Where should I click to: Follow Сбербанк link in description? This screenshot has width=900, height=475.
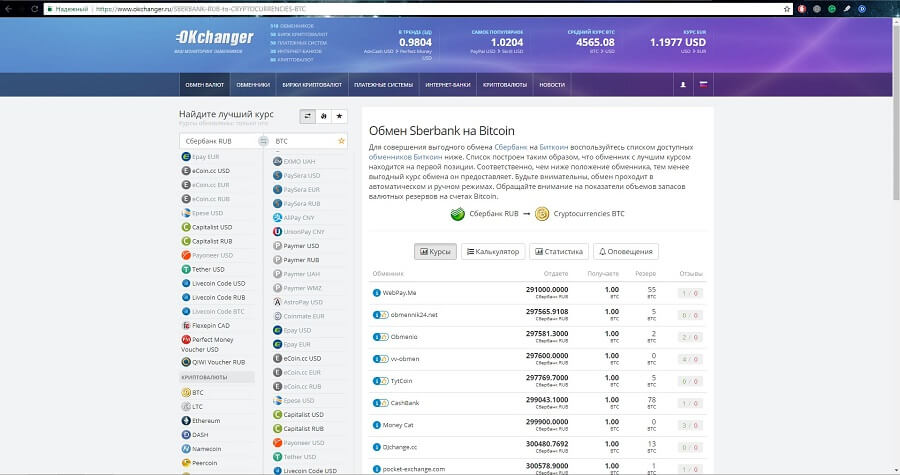(510, 147)
